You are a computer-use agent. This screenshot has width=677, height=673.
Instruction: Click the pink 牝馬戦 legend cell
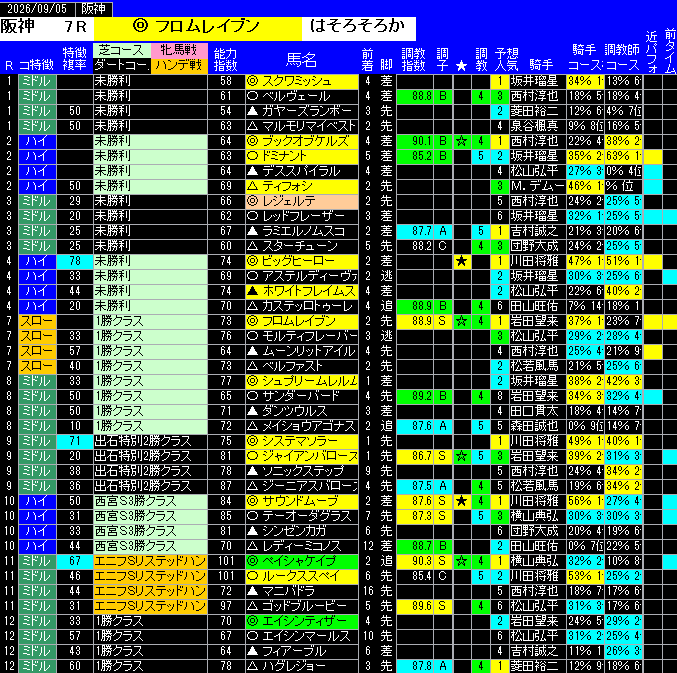[179, 50]
